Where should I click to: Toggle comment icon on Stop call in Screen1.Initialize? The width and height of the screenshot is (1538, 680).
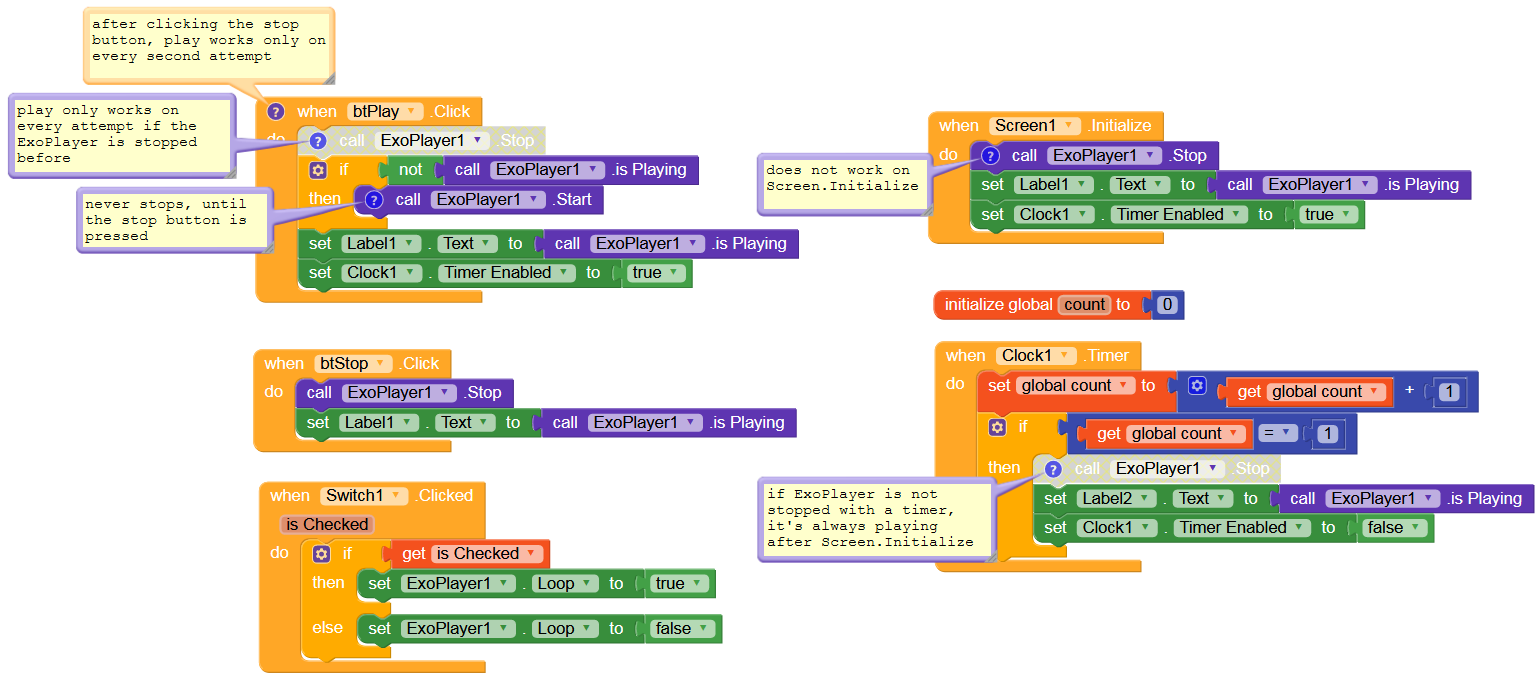[x=990, y=156]
